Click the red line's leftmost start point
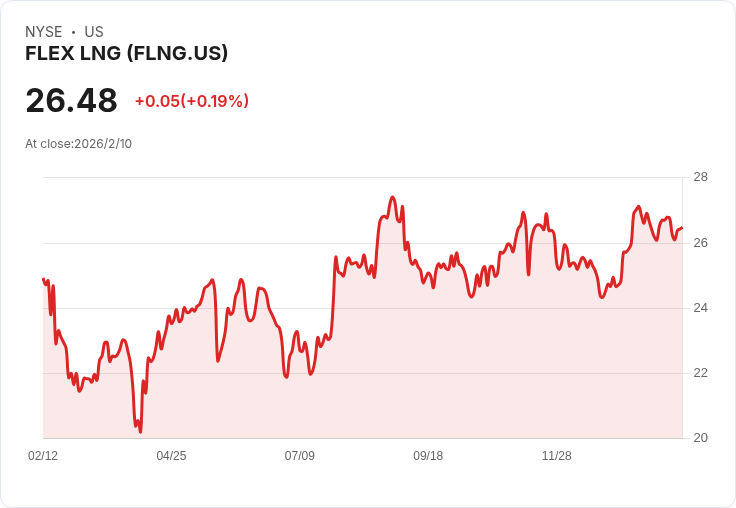Image resolution: width=736 pixels, height=508 pixels. coord(43,279)
